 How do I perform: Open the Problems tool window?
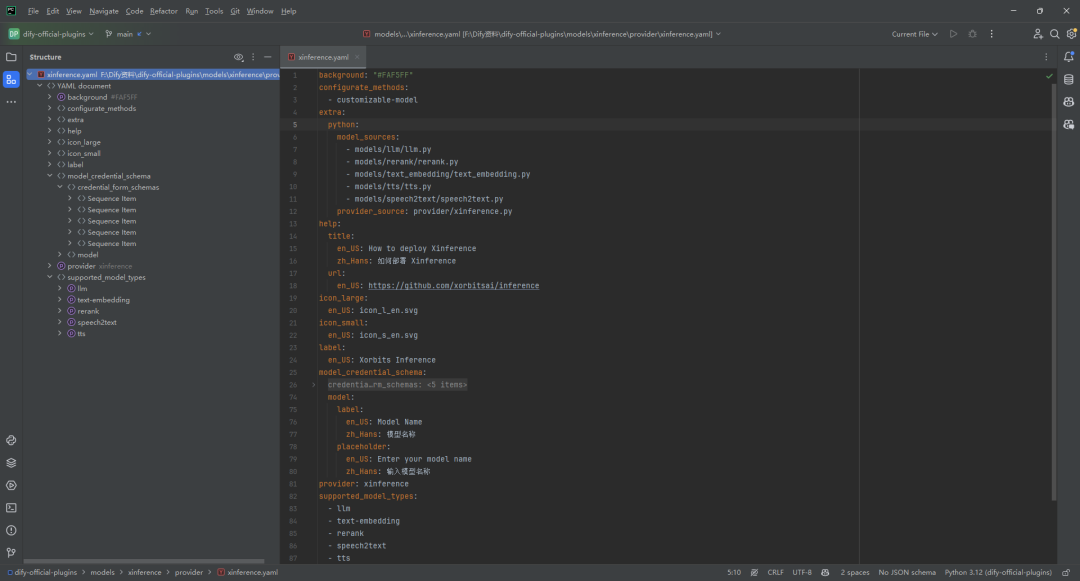point(11,531)
